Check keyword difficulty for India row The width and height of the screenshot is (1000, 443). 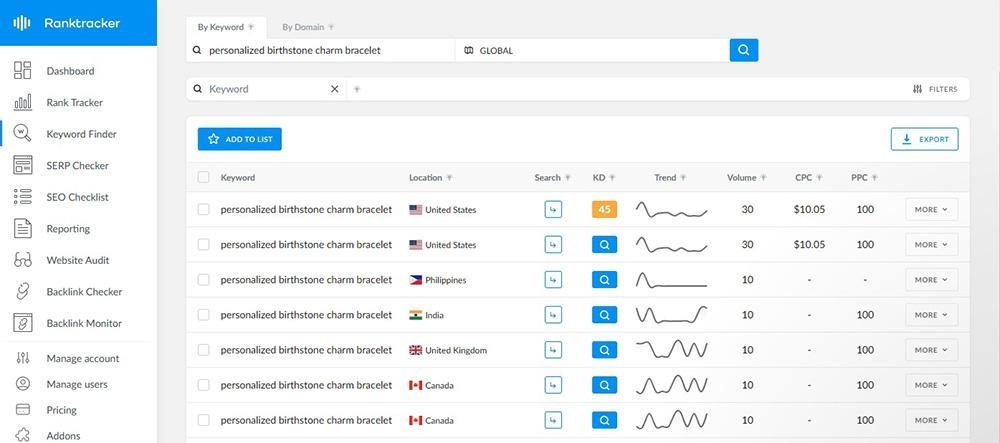604,315
